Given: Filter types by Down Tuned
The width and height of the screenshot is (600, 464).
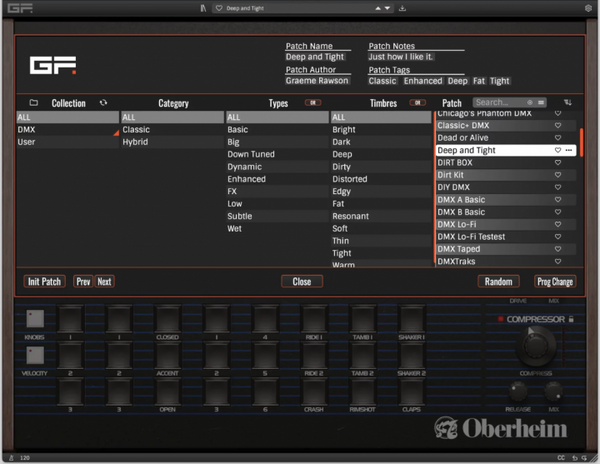Looking at the screenshot, I should click(x=277, y=154).
